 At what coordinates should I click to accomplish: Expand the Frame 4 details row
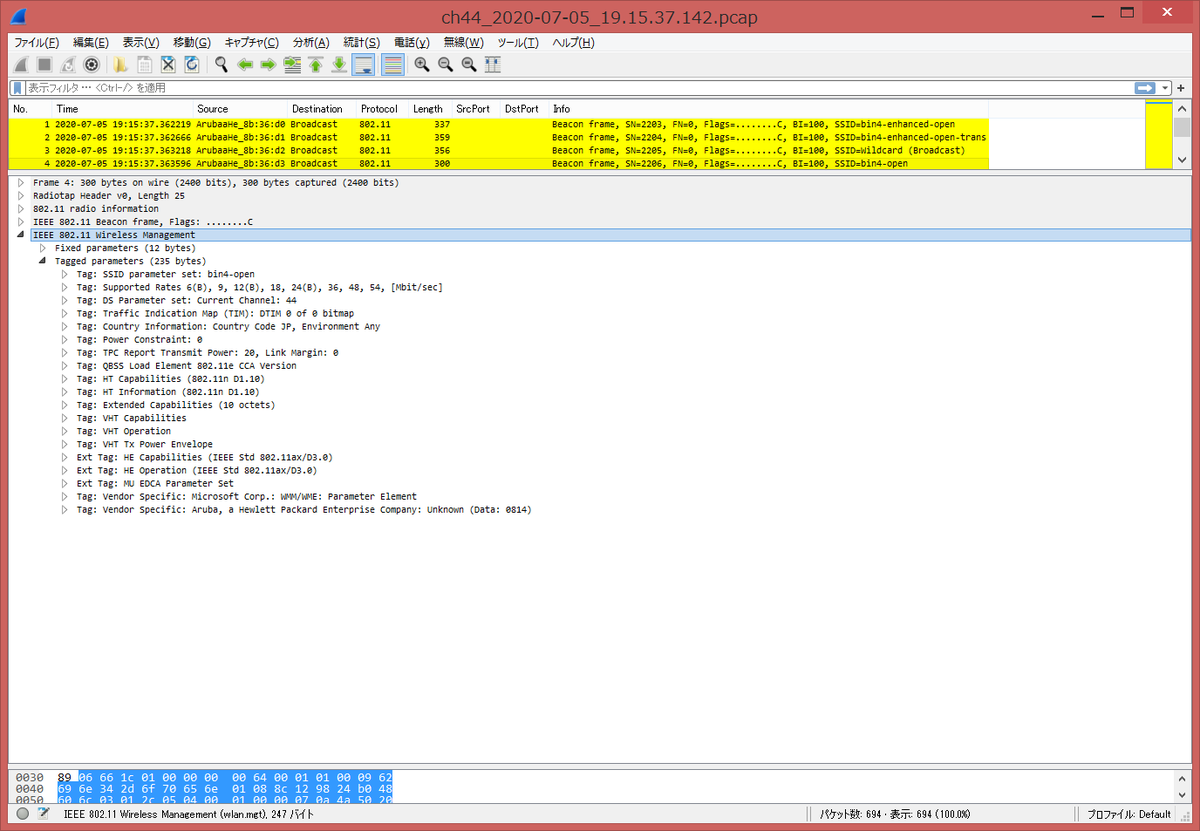coord(20,183)
